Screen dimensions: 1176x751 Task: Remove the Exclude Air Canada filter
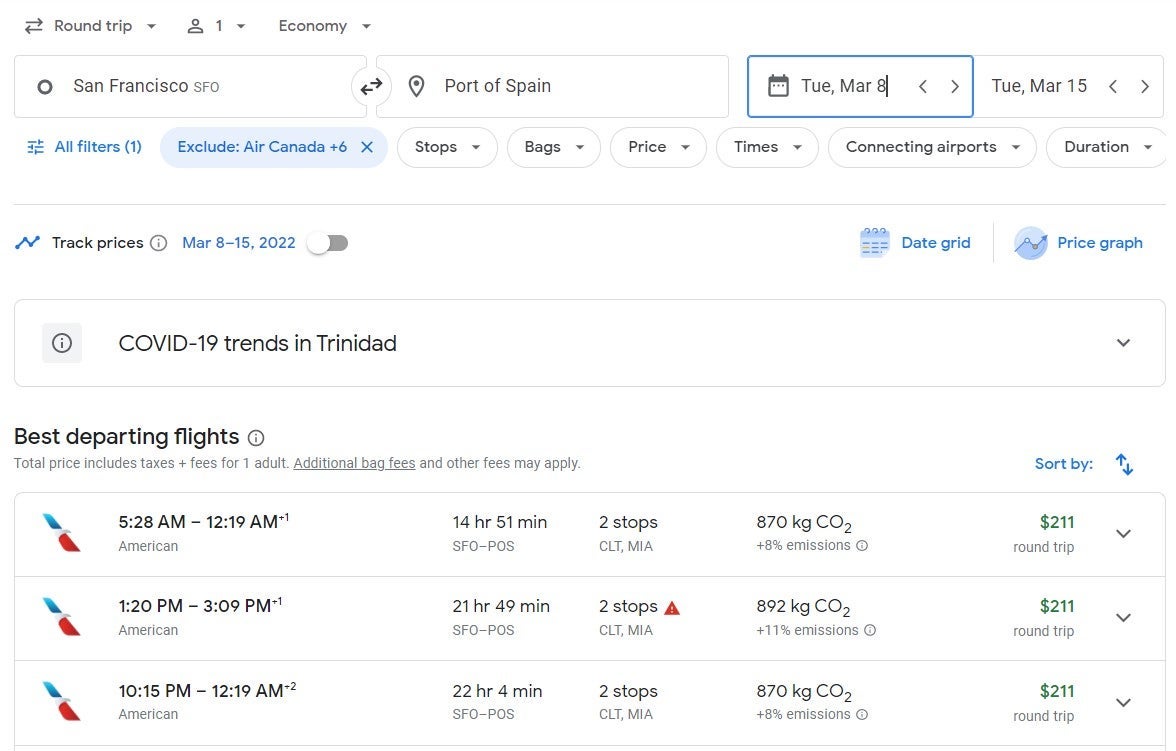tap(367, 147)
